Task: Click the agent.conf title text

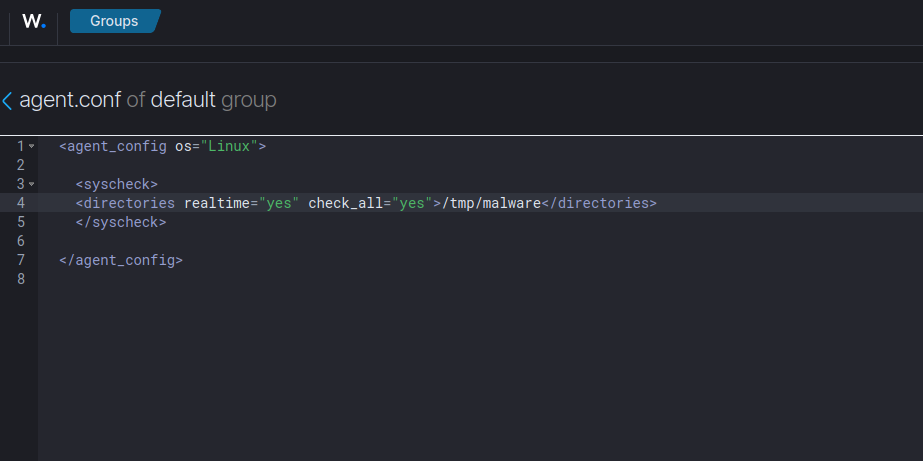Action: coord(70,101)
